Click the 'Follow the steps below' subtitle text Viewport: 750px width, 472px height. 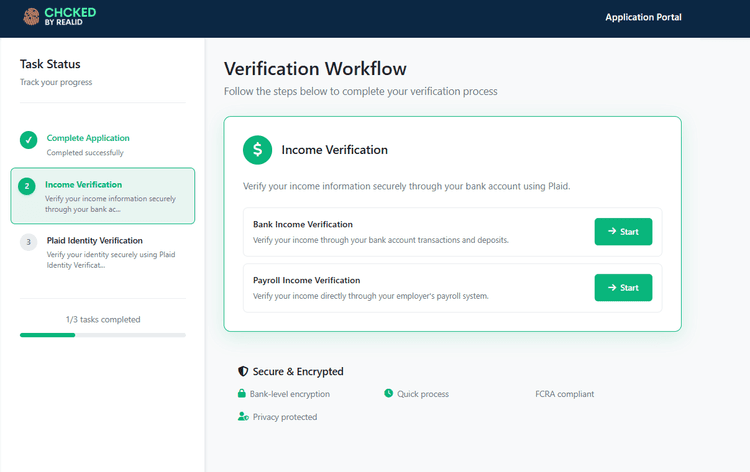(x=361, y=91)
